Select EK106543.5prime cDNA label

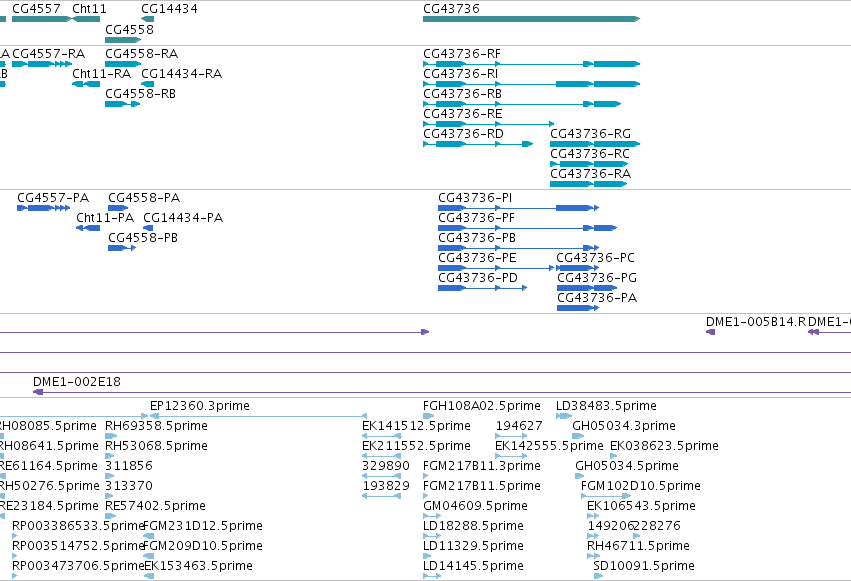(642, 506)
